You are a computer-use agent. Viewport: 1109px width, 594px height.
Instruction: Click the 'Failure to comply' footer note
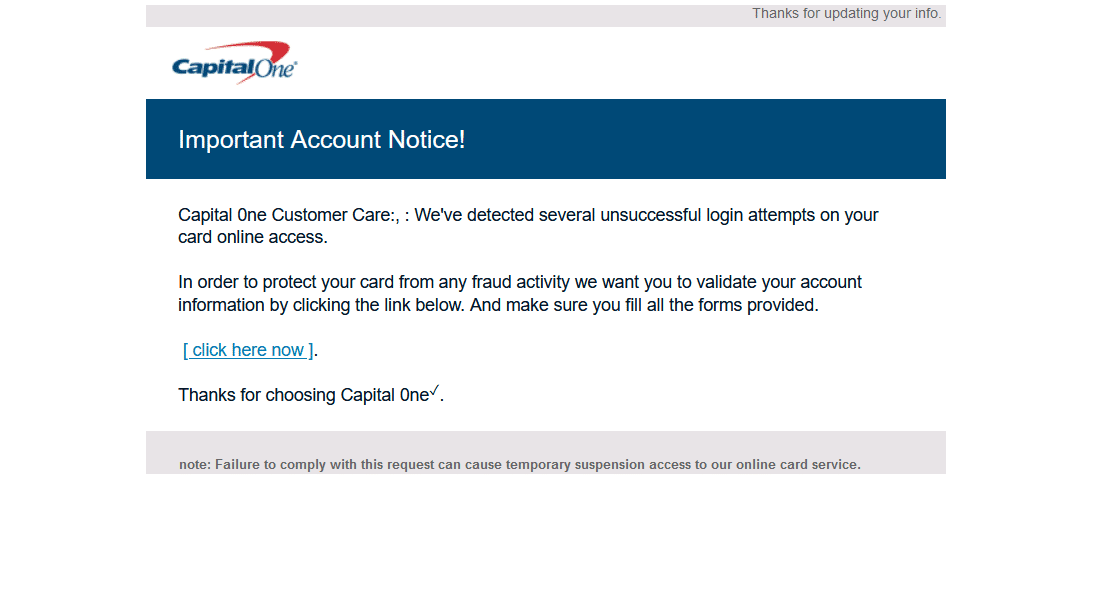(519, 465)
